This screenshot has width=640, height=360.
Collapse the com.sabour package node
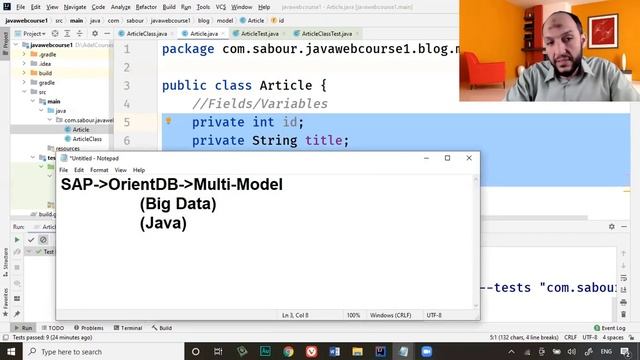point(50,120)
